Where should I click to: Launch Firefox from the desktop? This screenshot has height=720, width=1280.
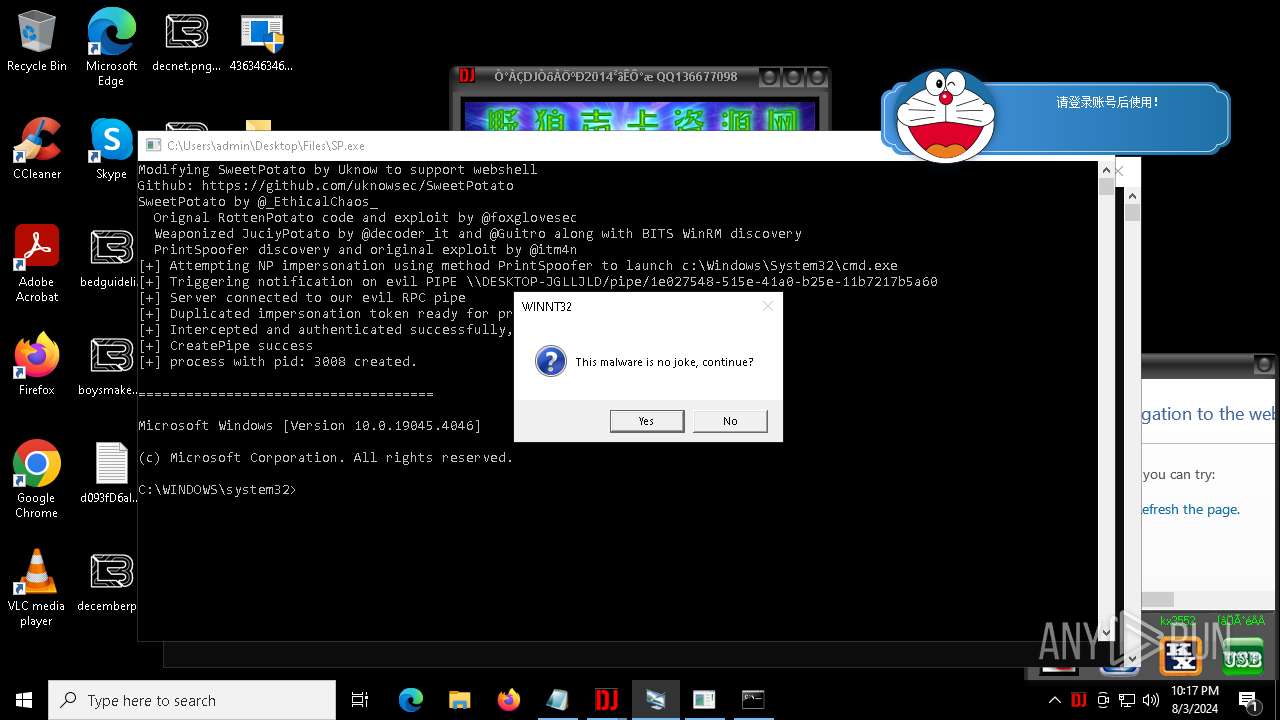(37, 365)
